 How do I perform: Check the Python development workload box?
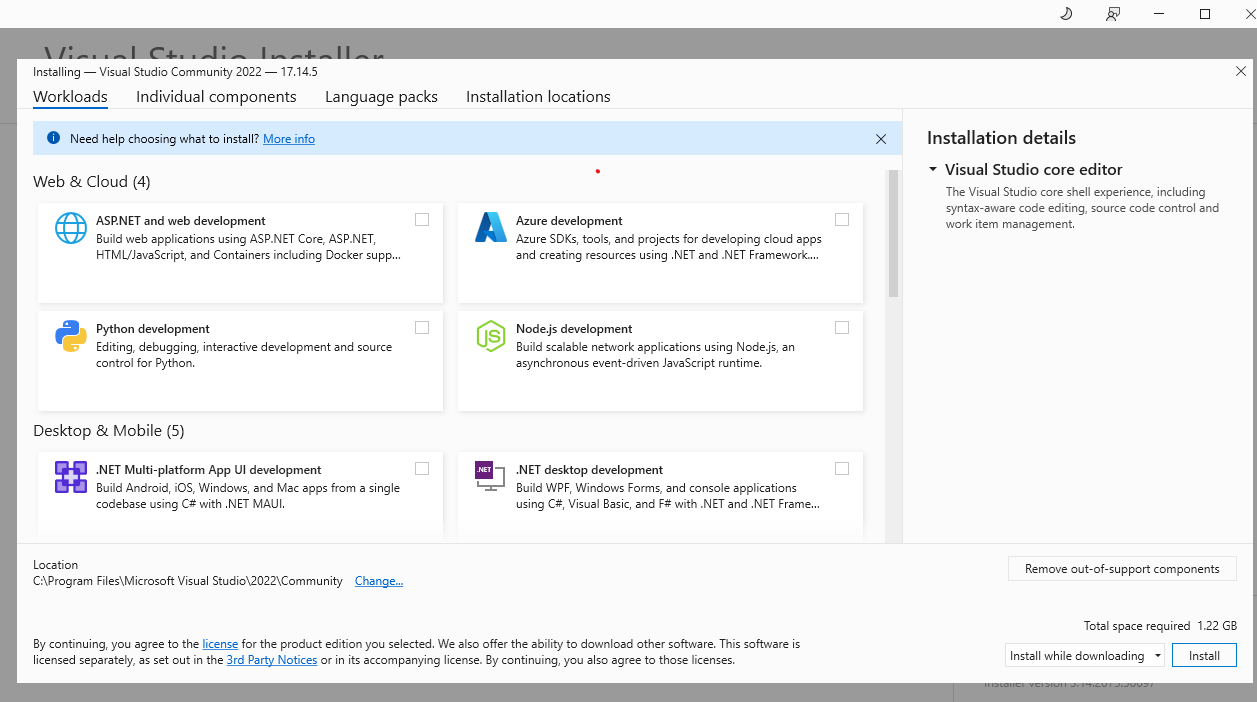pos(422,328)
